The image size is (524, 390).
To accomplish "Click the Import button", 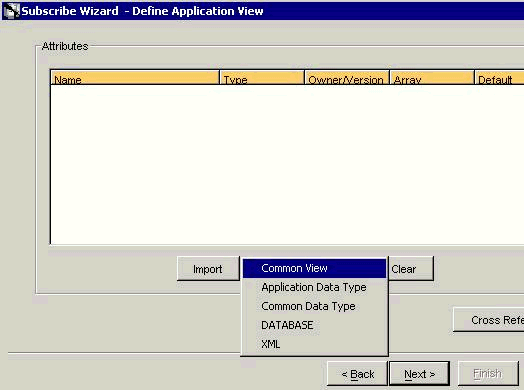I will (208, 269).
